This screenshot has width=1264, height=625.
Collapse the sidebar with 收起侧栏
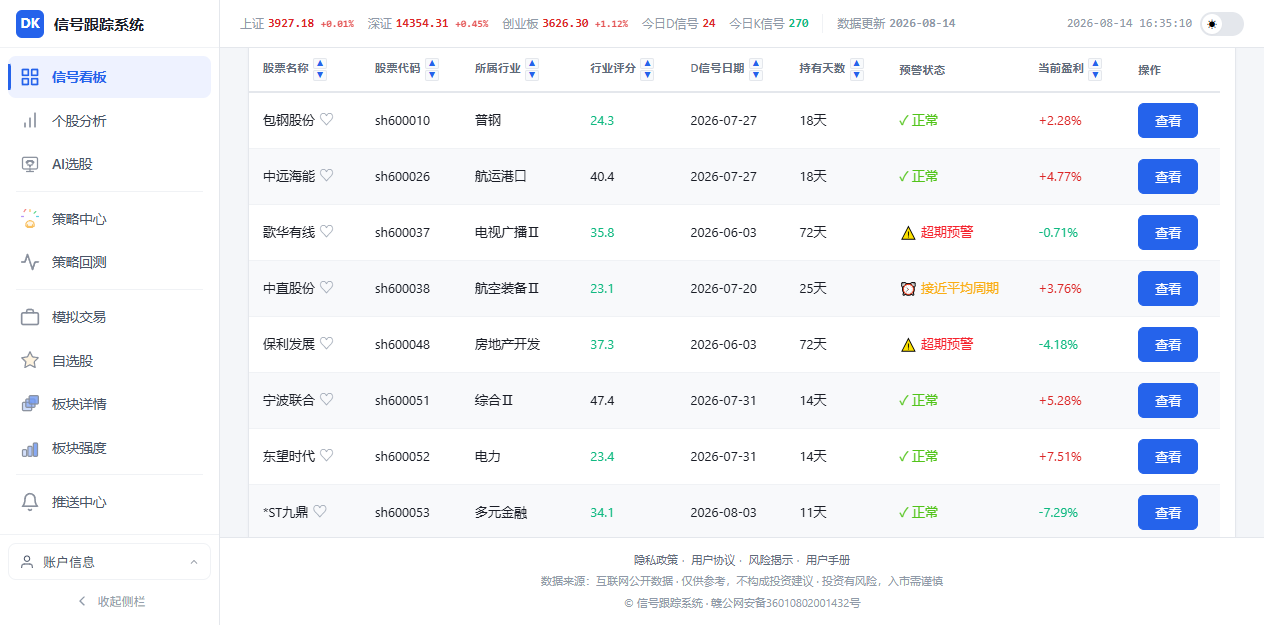[x=110, y=601]
